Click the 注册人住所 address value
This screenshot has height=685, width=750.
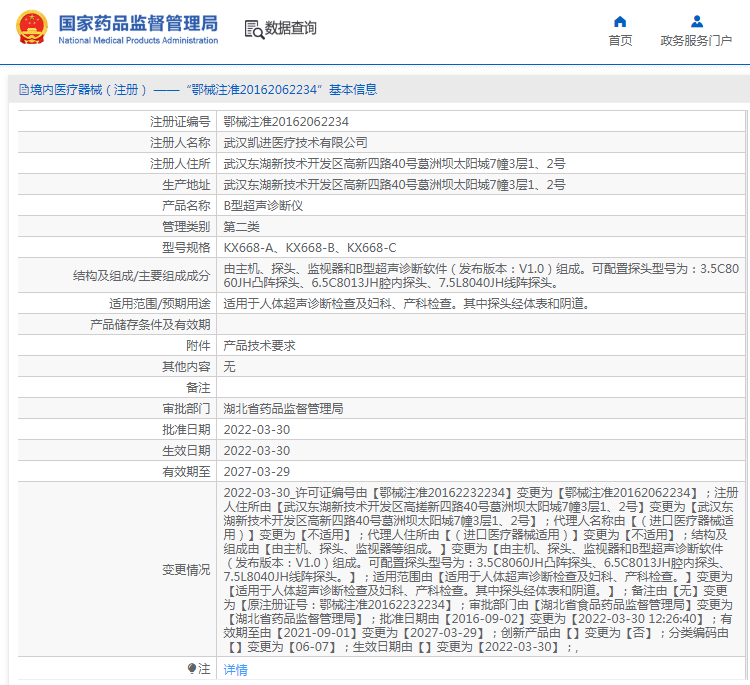coord(394,164)
